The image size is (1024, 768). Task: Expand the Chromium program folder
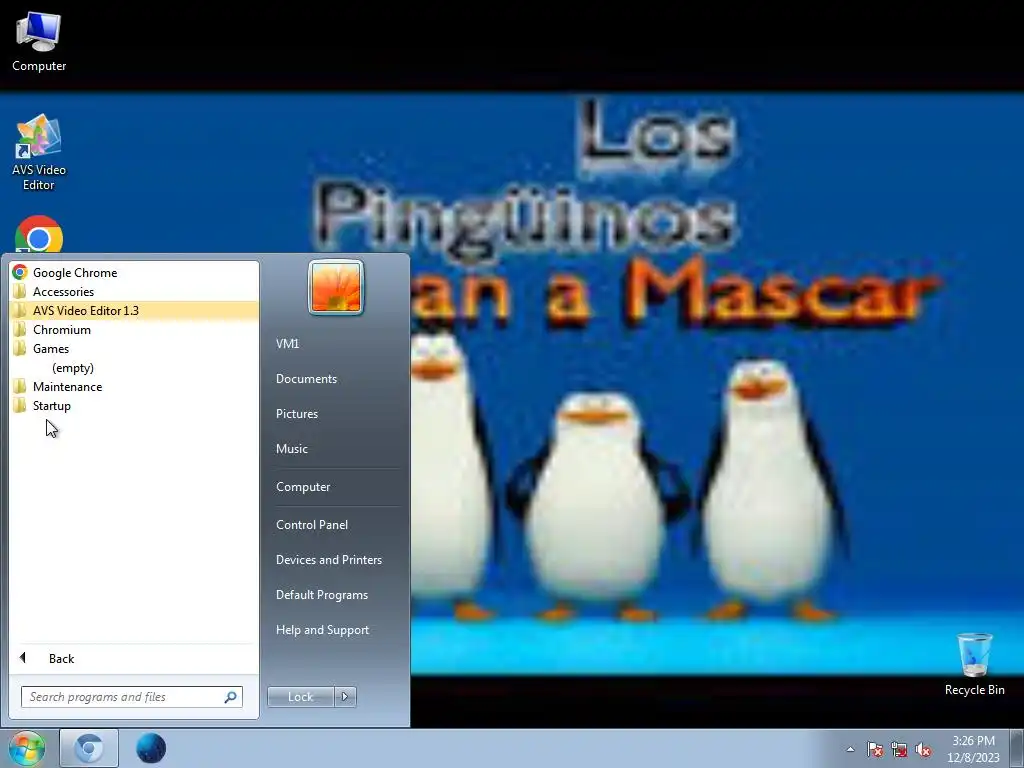coord(134,330)
